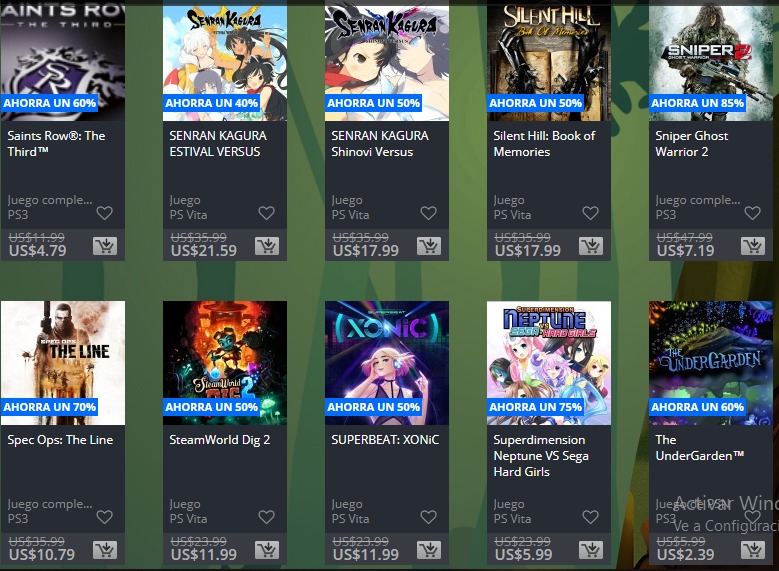This screenshot has width=779, height=571.
Task: Add Saints Row: The Third to cart
Action: (105, 246)
